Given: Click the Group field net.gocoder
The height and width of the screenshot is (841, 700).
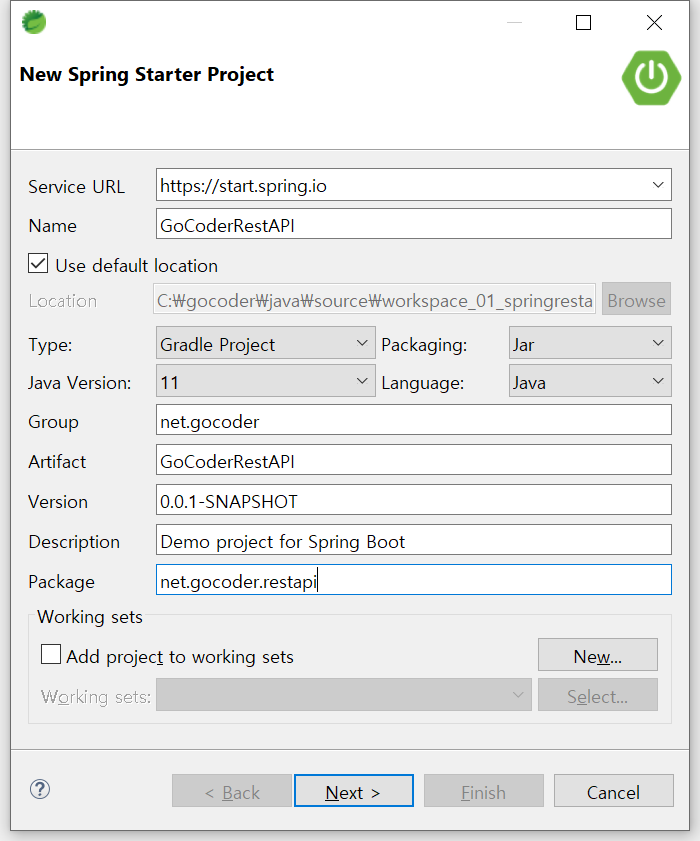Looking at the screenshot, I should pyautogui.click(x=414, y=420).
